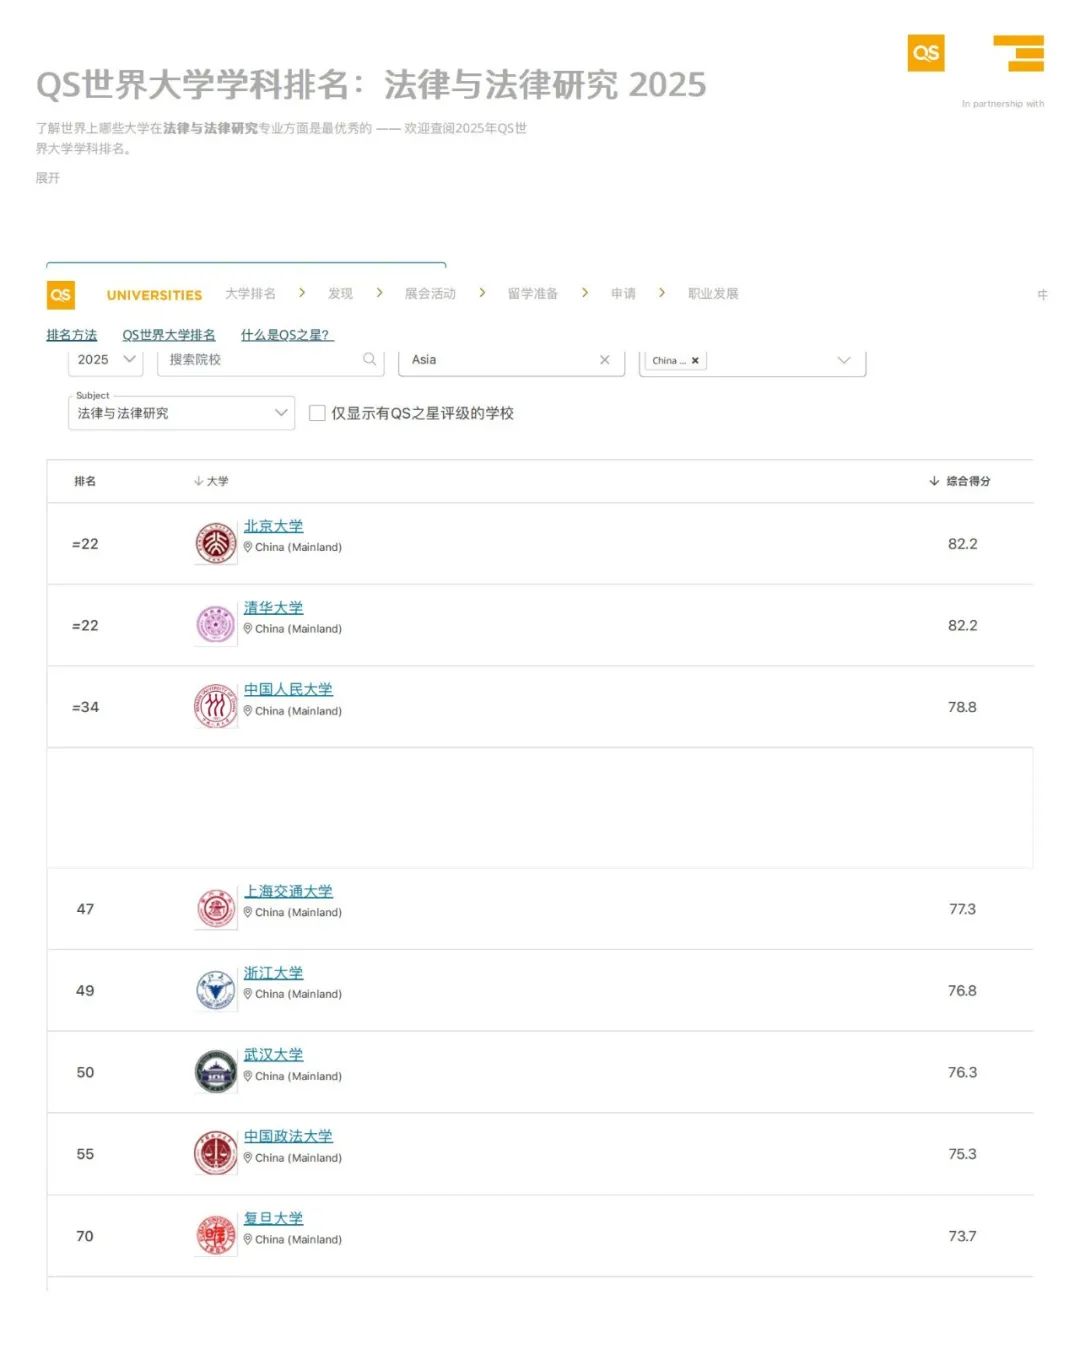Open the 2025 year dropdown
1080x1365 pixels.
pyautogui.click(x=106, y=360)
